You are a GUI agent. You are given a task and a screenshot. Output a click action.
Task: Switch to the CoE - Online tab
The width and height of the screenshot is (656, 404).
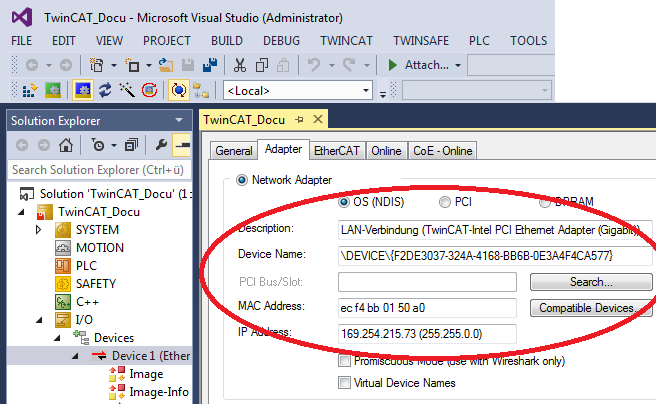[443, 151]
